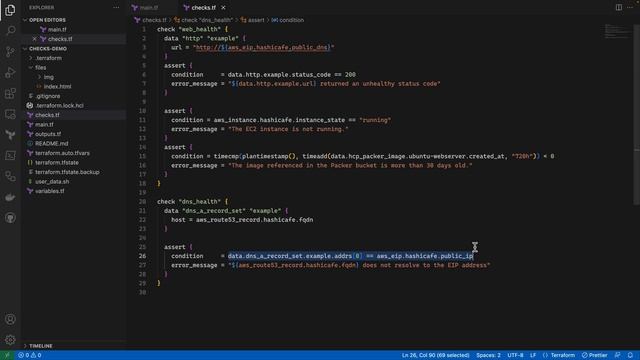The image size is (640, 360).
Task: Open .terraform.lock.hcl file
Action: tap(59, 105)
